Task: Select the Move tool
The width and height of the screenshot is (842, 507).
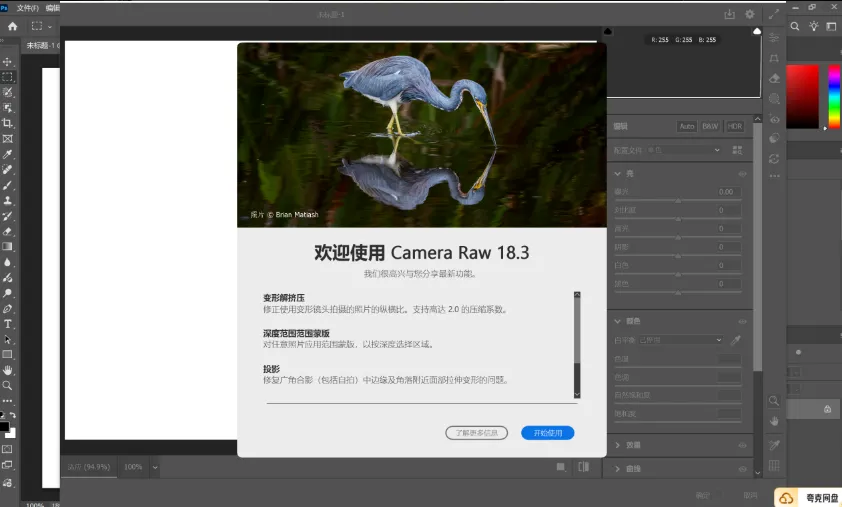Action: (x=8, y=62)
